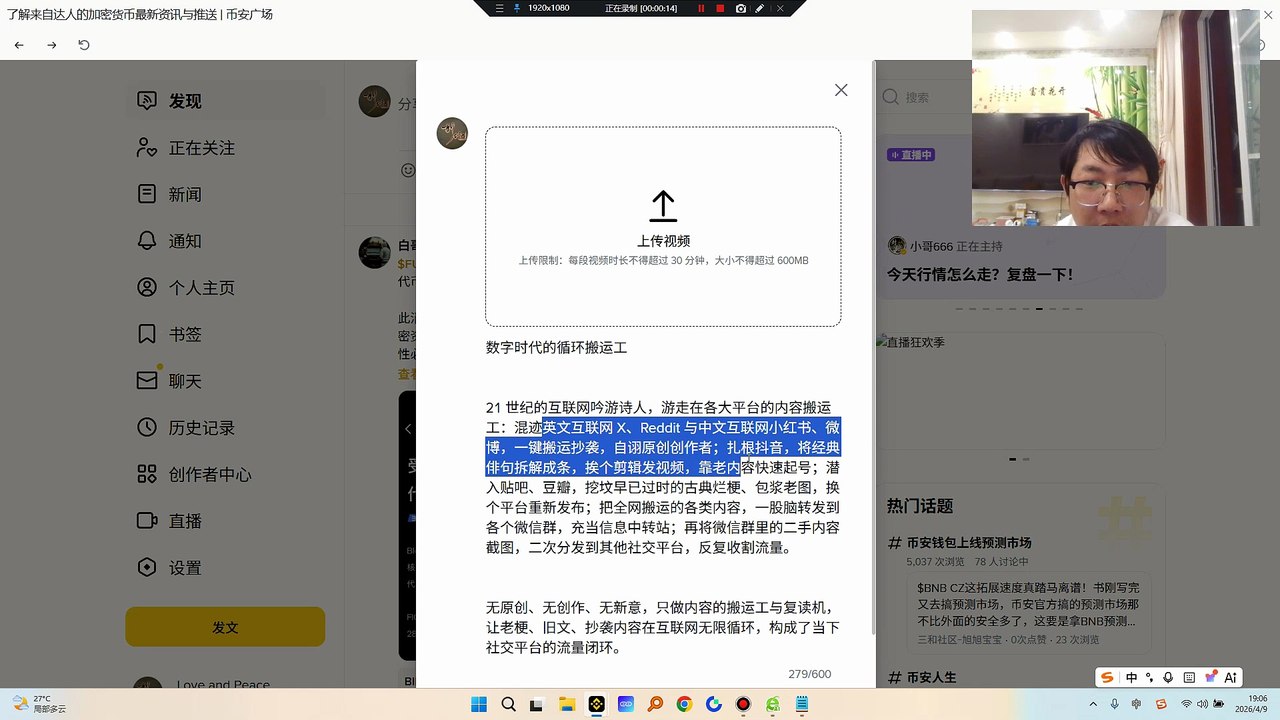Open the 发现 page in sidebar

pos(225,101)
